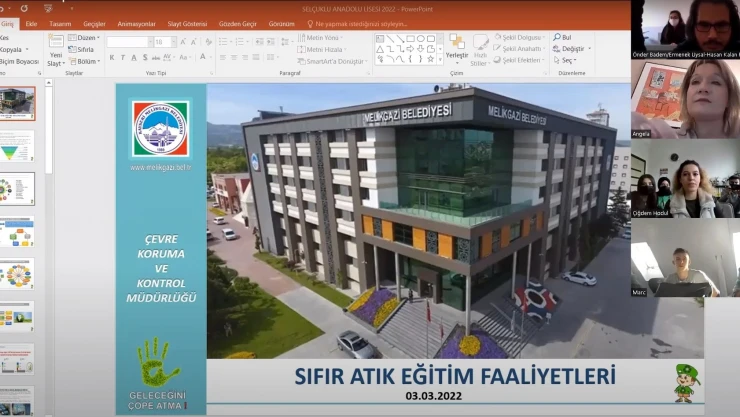Open the Animasyonlar ribbon tab

point(136,22)
